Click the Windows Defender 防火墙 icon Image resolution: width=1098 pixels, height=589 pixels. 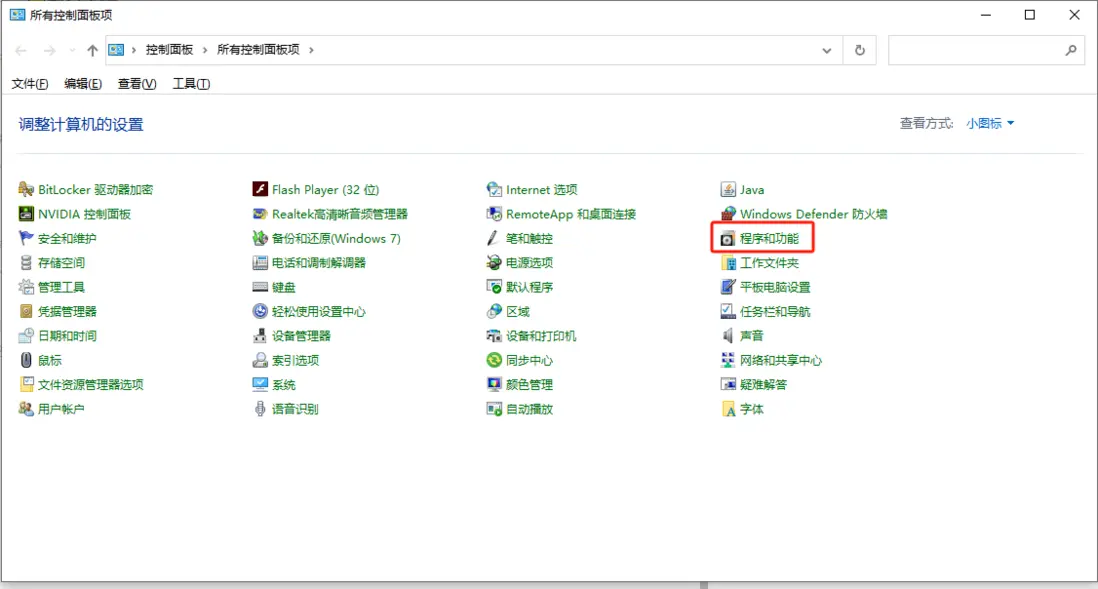[728, 214]
